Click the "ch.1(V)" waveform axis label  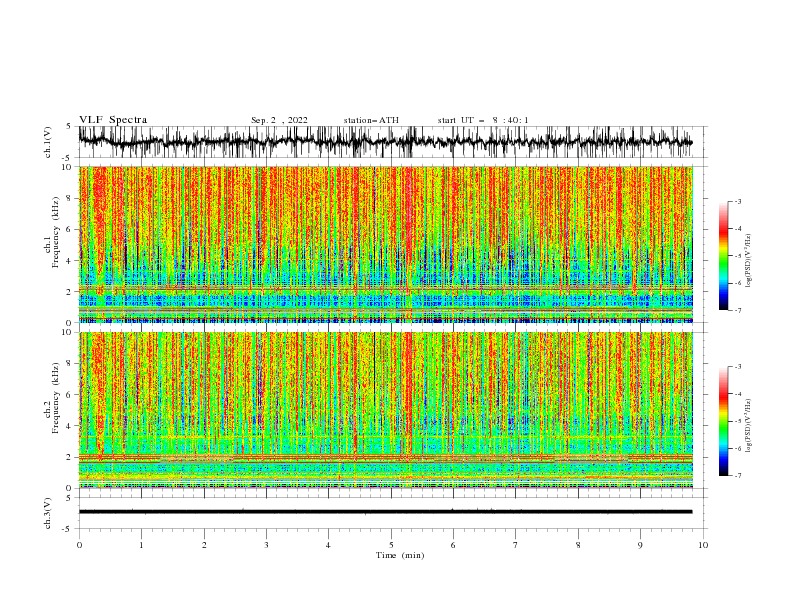tap(48, 142)
